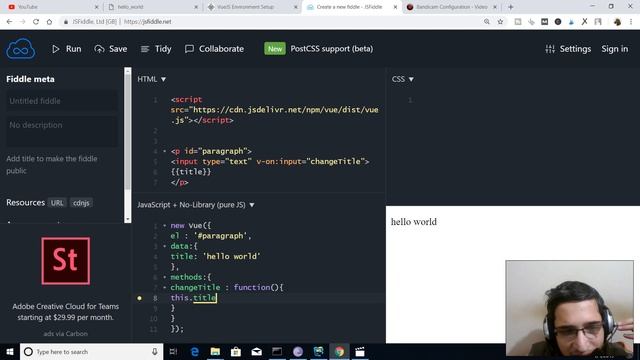Expand the HTML panel dropdown
Screen dimensions: 640x360
[151, 79]
